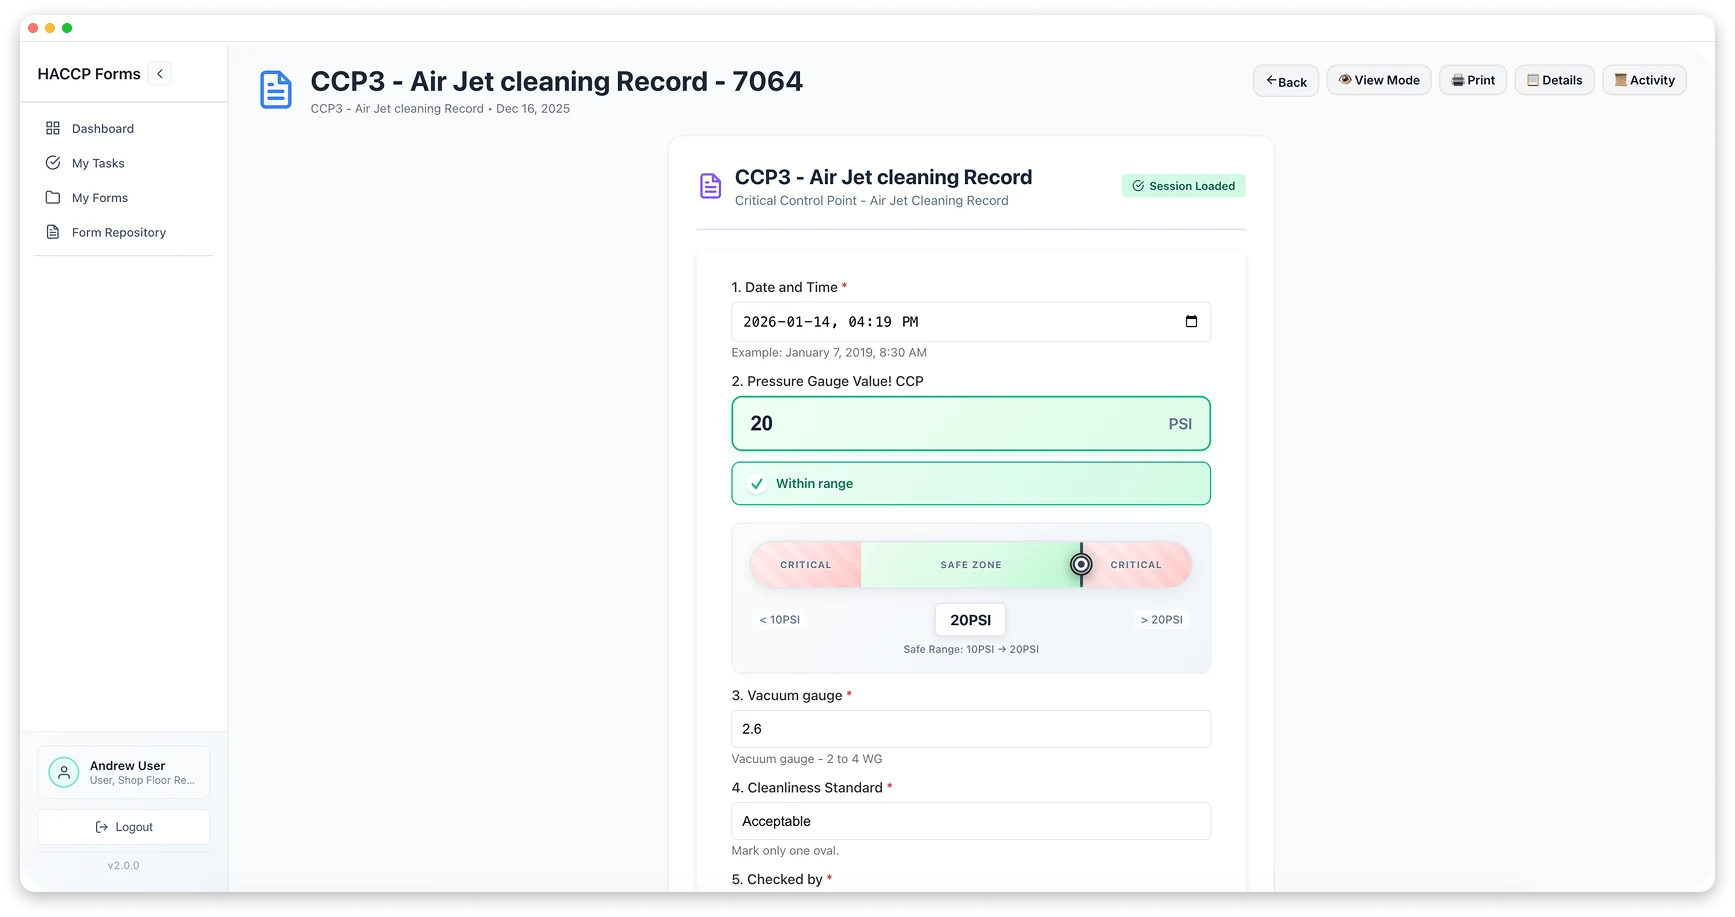Select the Acceptable oval for Cleanliness Standard

tap(970, 821)
